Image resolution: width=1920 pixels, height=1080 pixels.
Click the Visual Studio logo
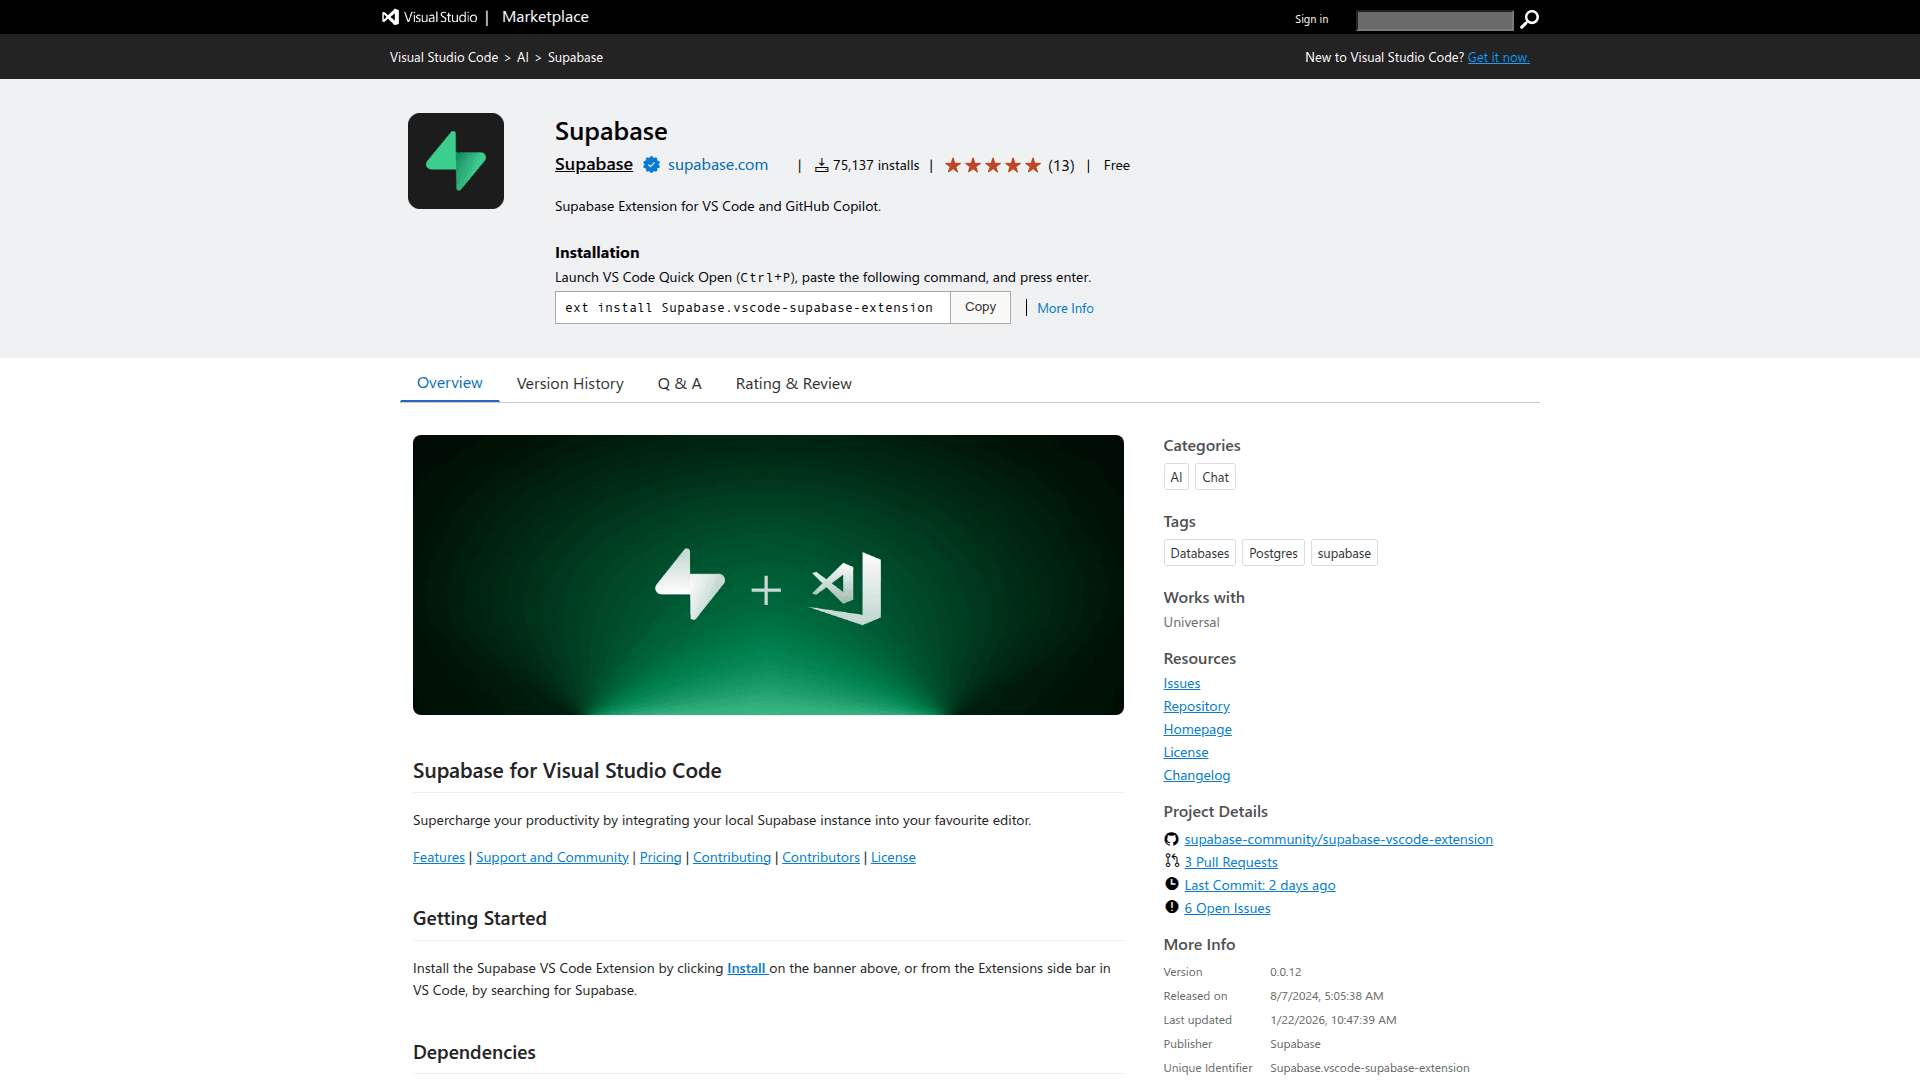390,16
